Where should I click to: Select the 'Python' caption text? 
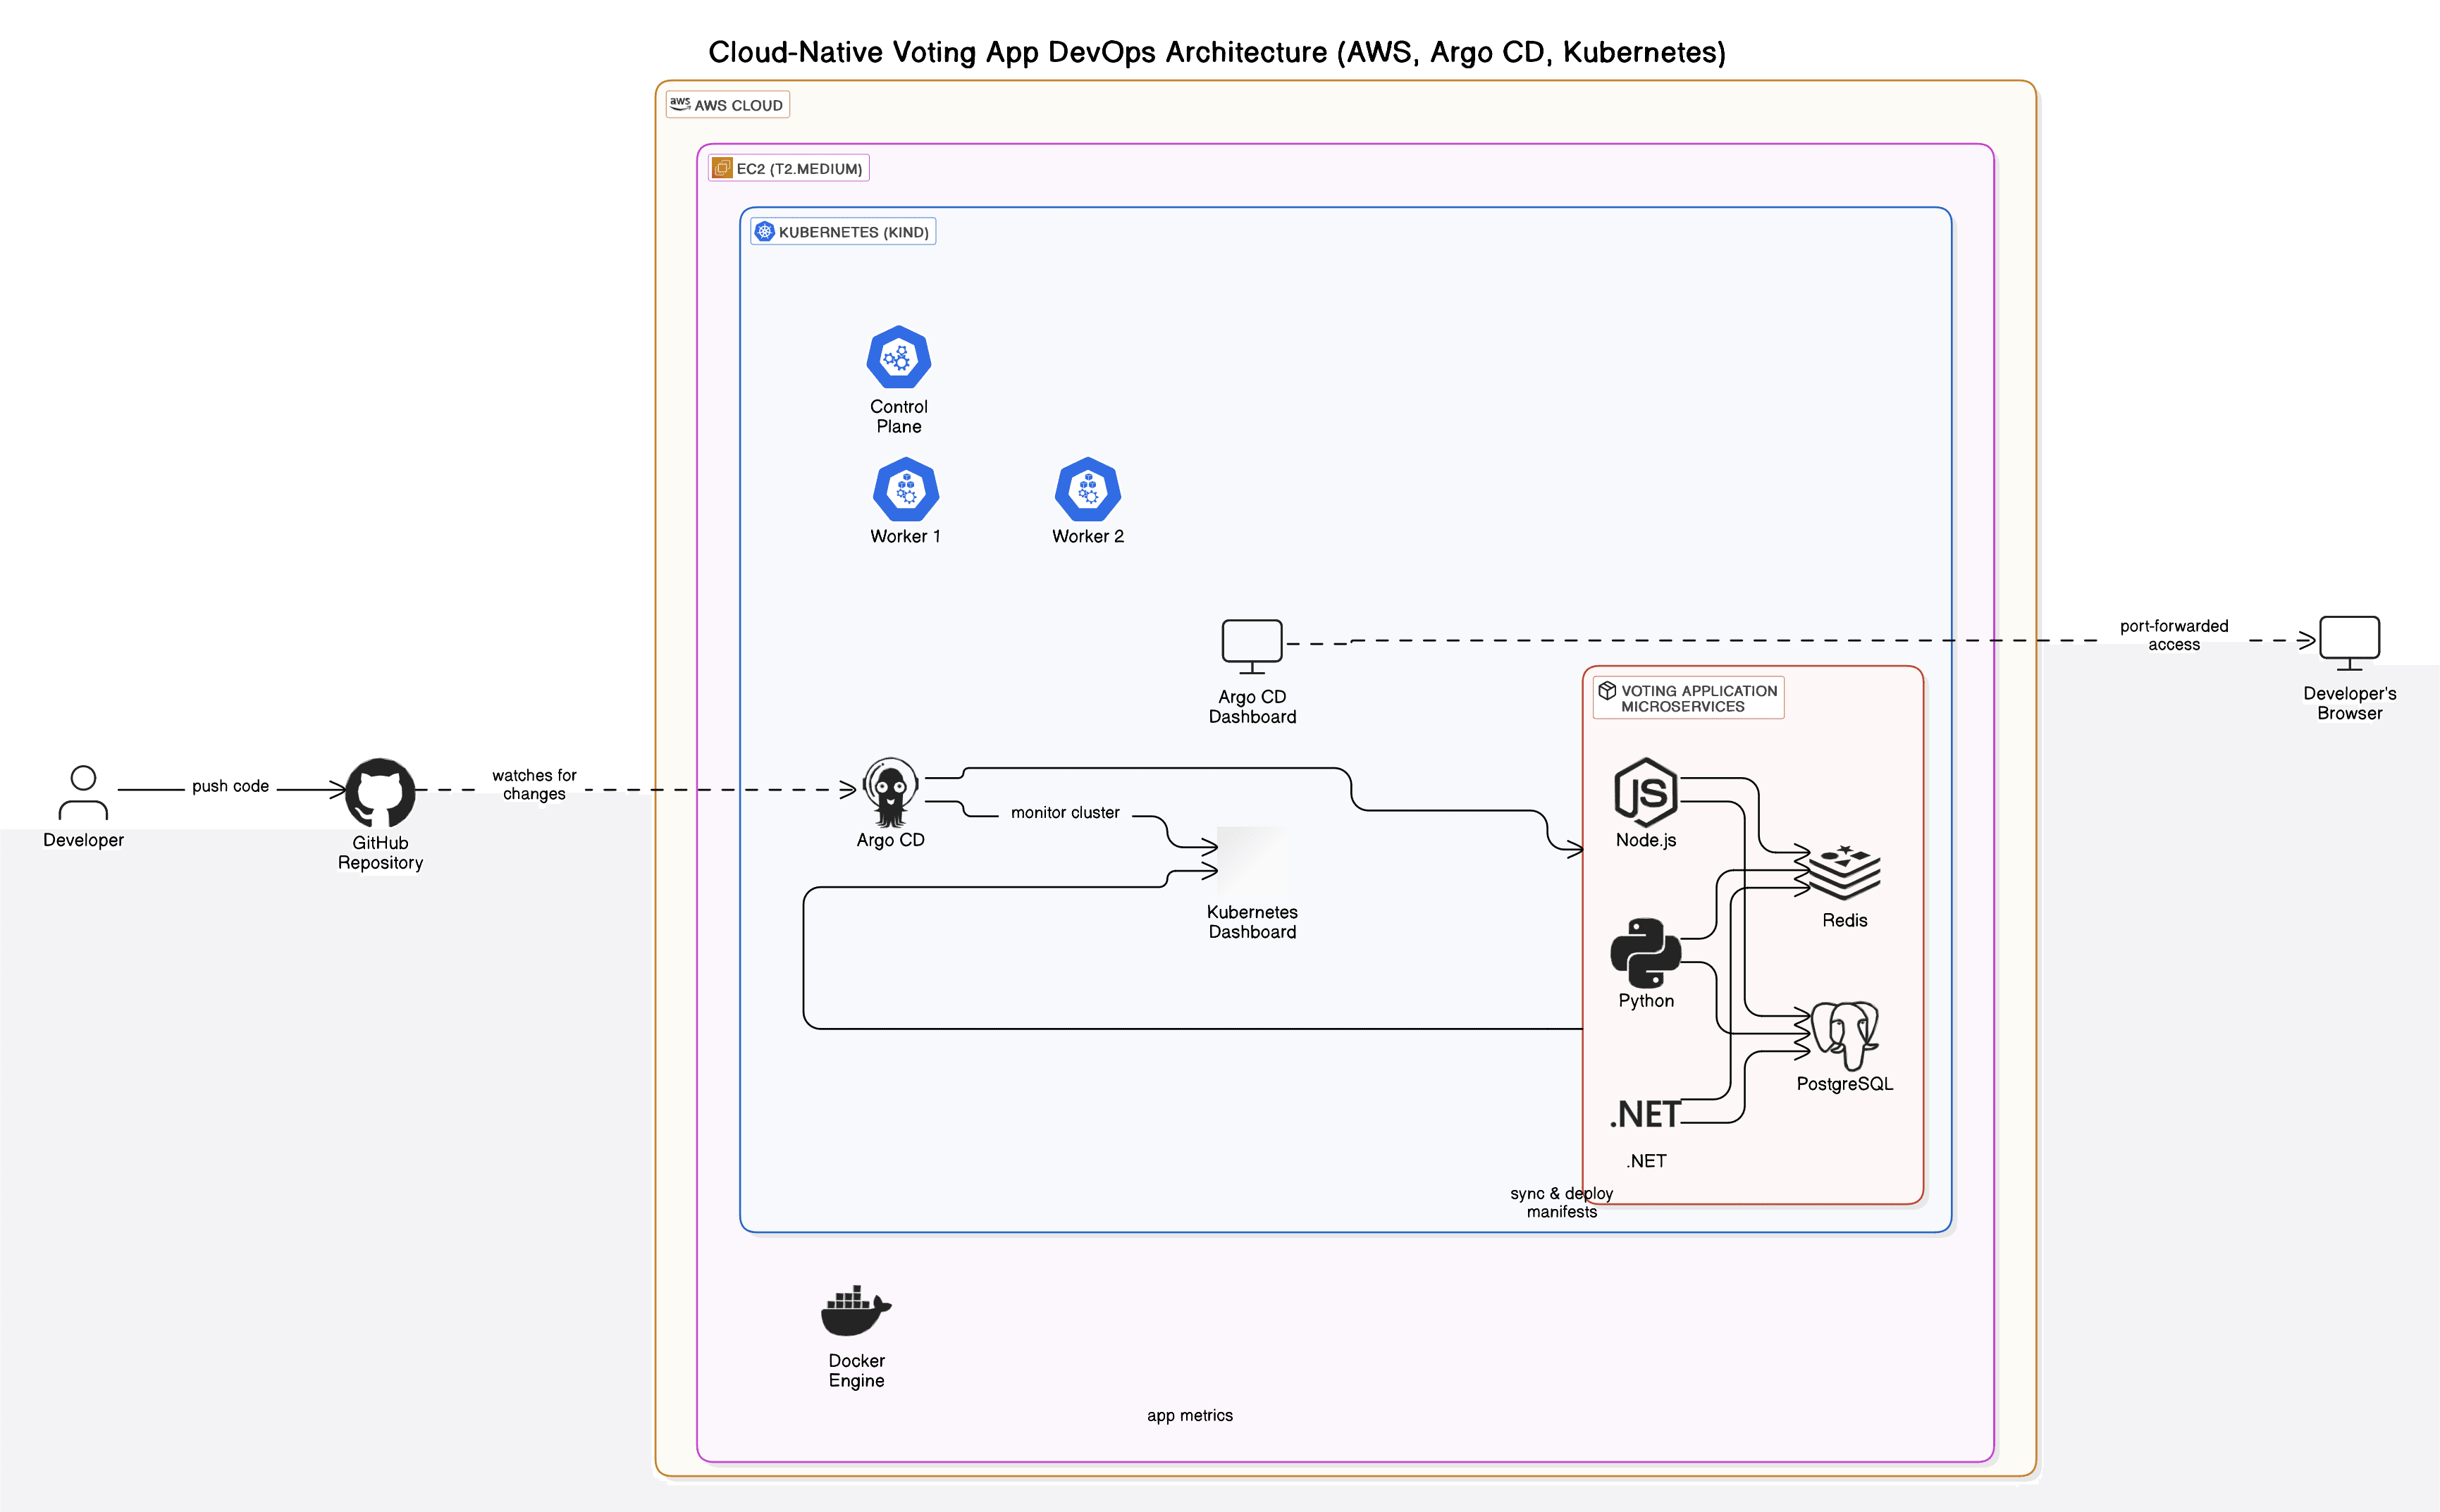pyautogui.click(x=1645, y=1000)
